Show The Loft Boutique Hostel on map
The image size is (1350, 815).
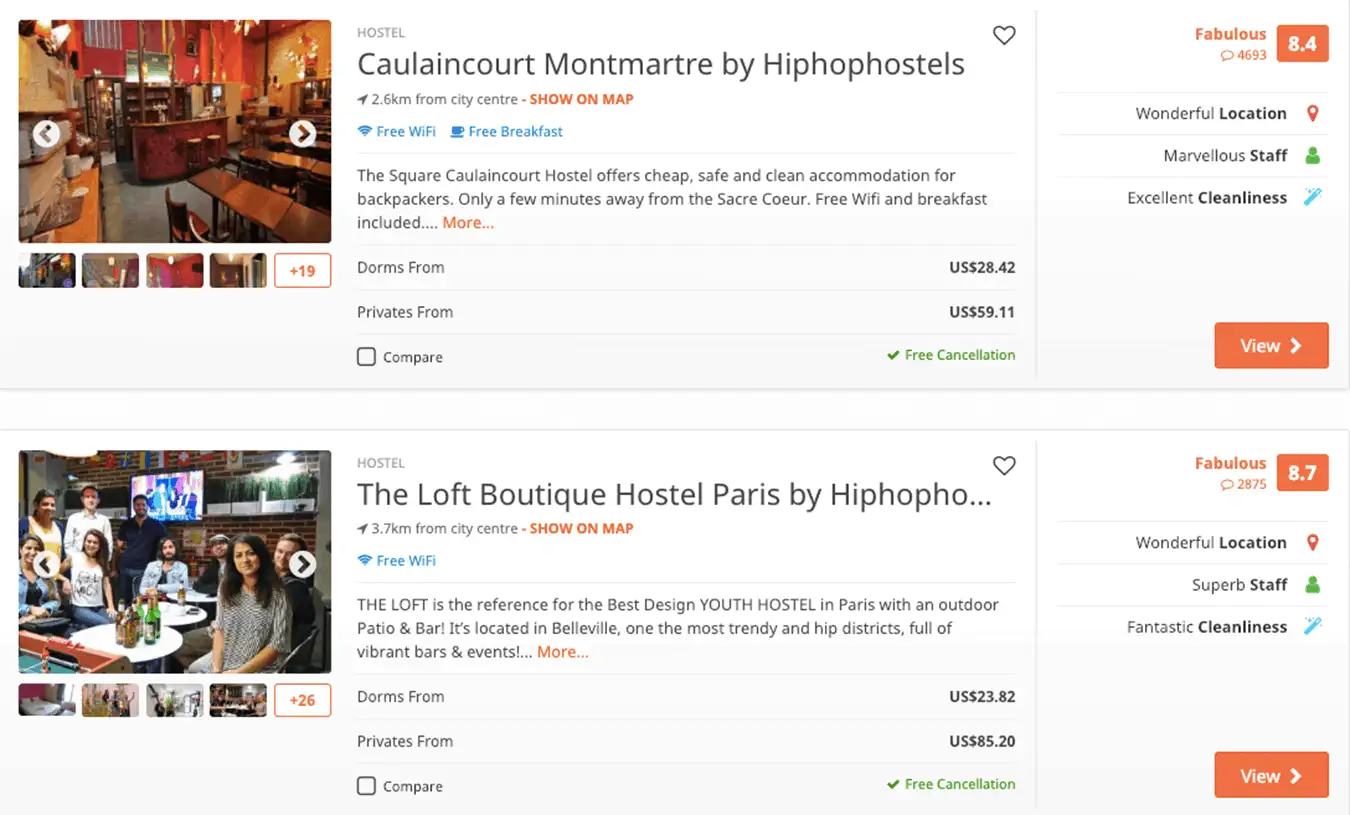pos(581,528)
